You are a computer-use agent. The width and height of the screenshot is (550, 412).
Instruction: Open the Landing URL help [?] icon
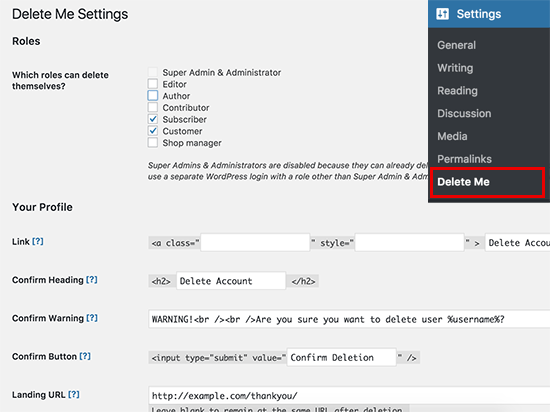(74, 394)
